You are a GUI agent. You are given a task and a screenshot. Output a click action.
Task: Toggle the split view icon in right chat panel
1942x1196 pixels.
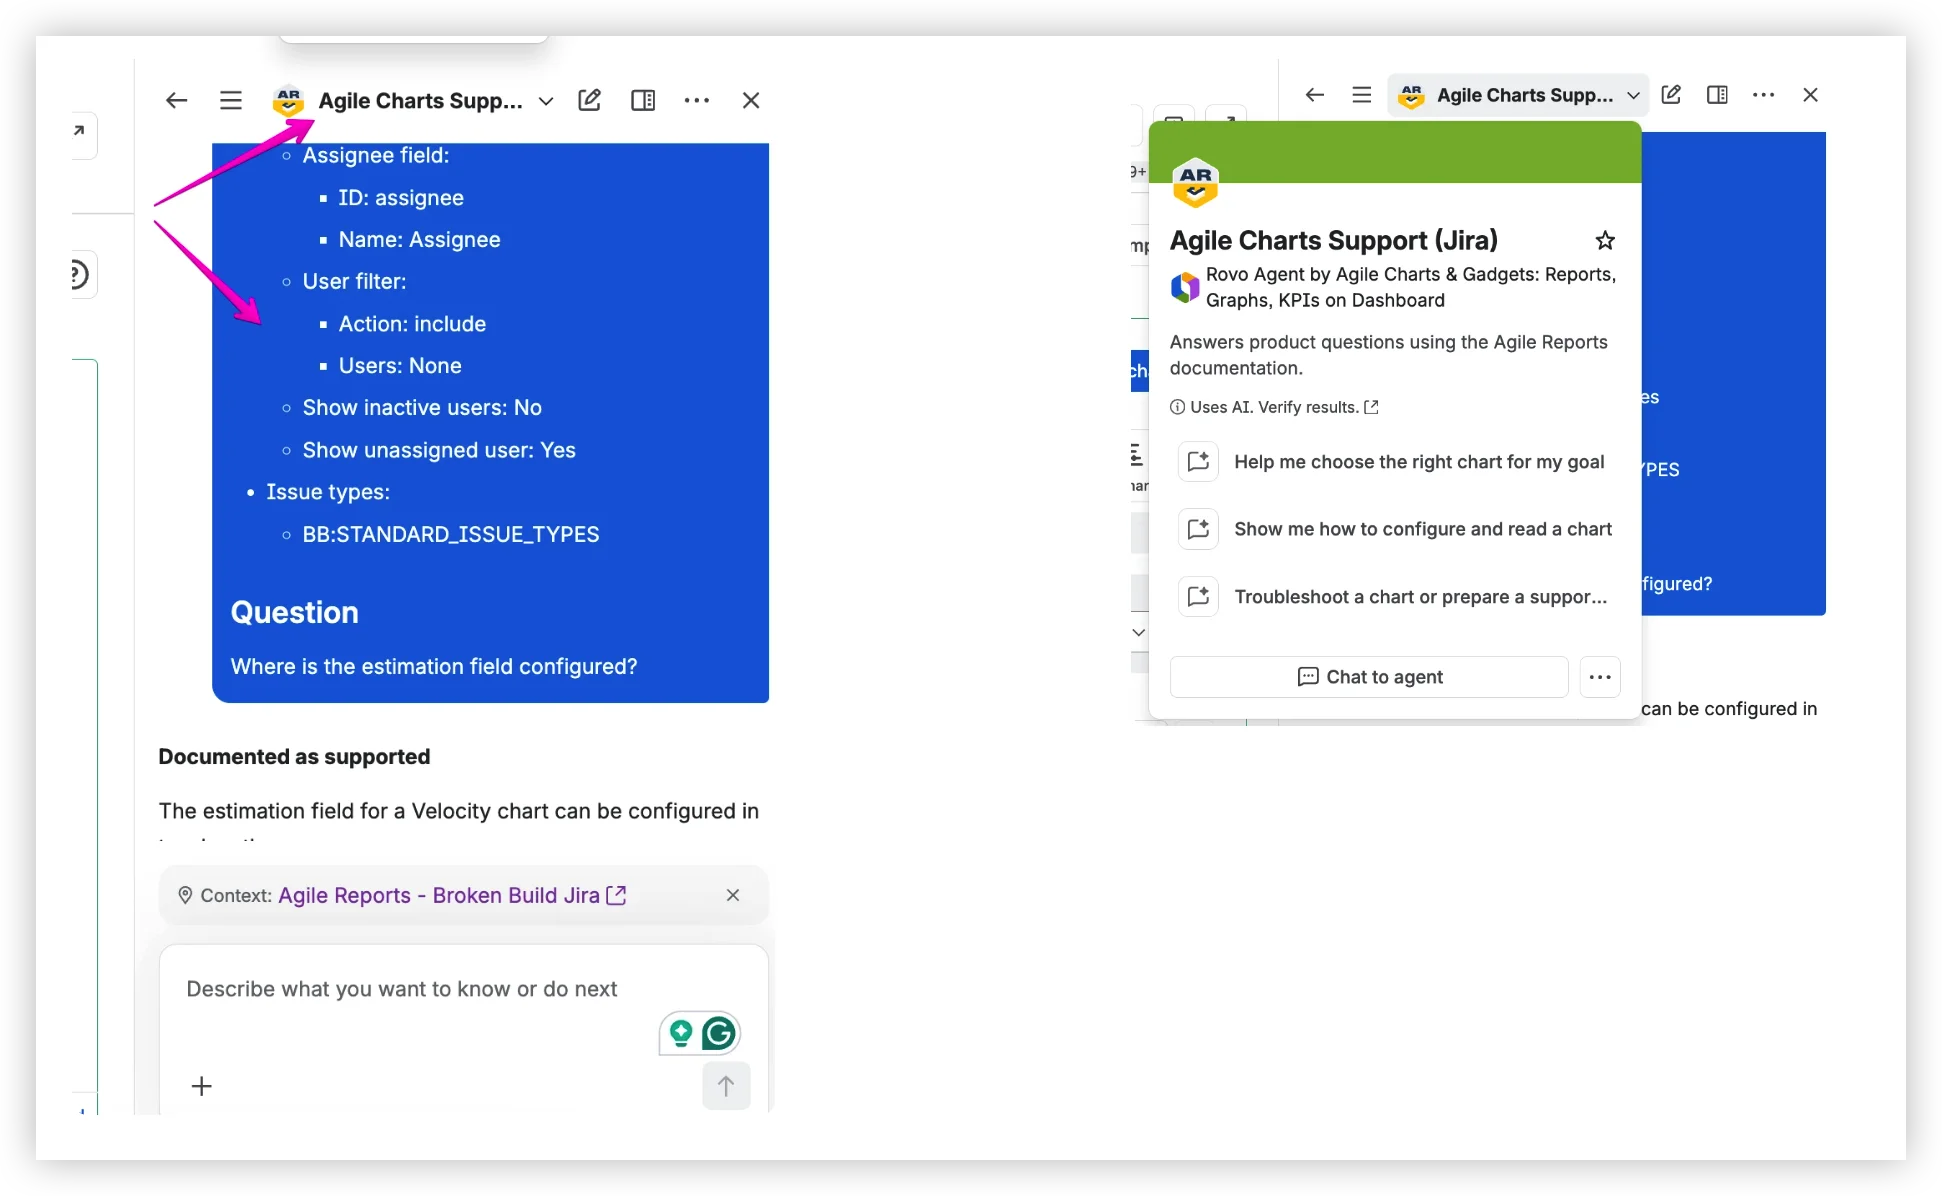tap(1717, 95)
